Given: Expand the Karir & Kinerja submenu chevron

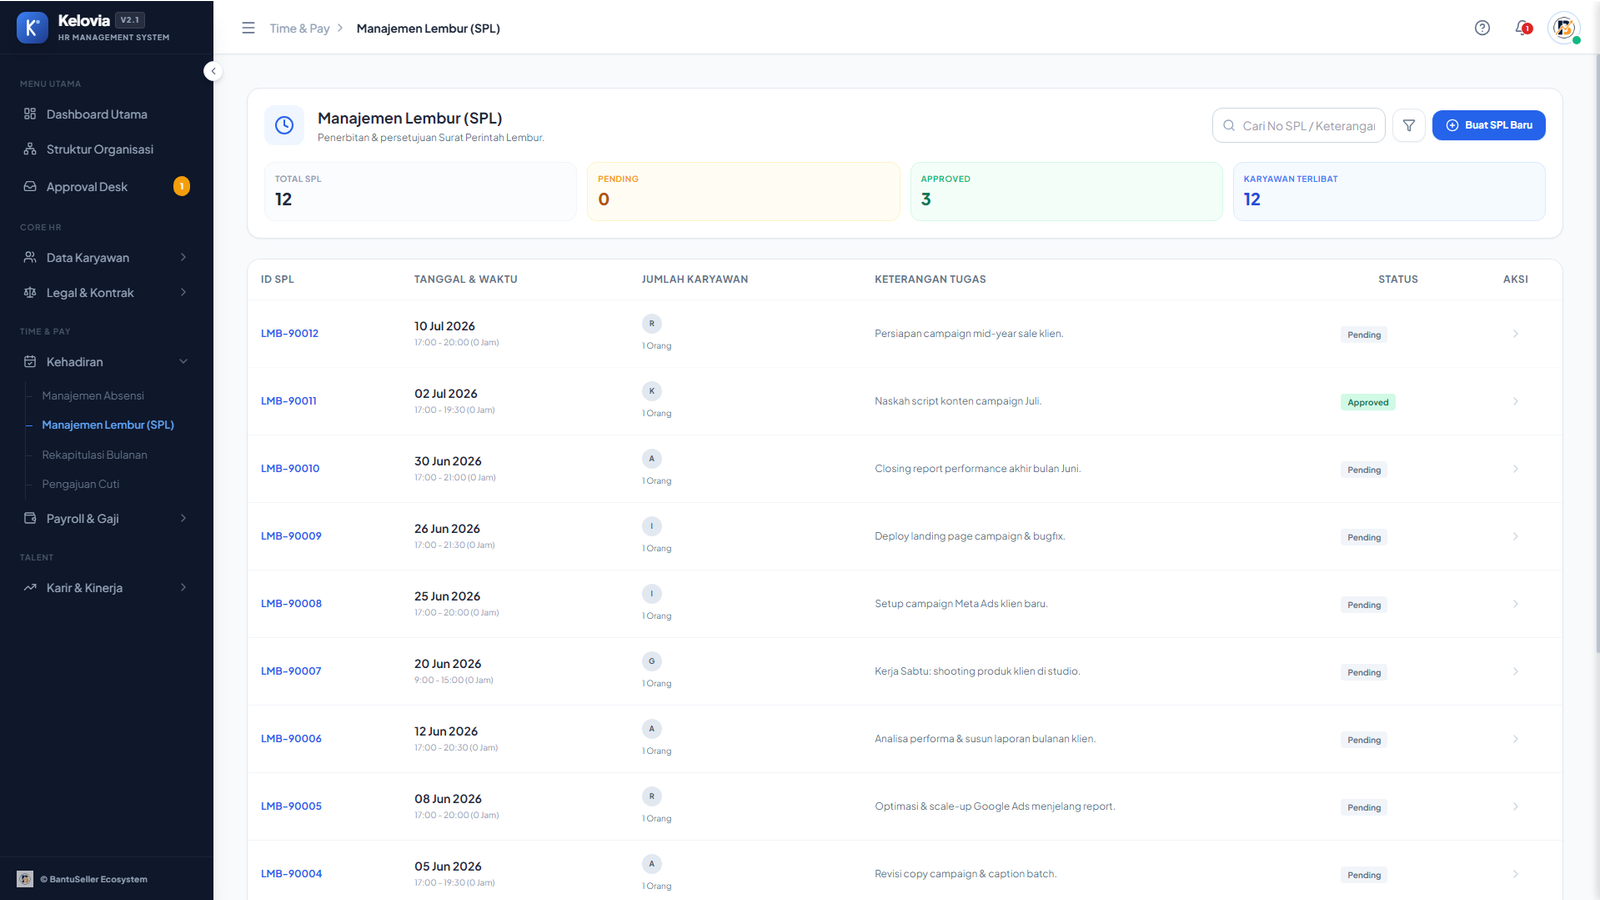Looking at the screenshot, I should tap(183, 588).
